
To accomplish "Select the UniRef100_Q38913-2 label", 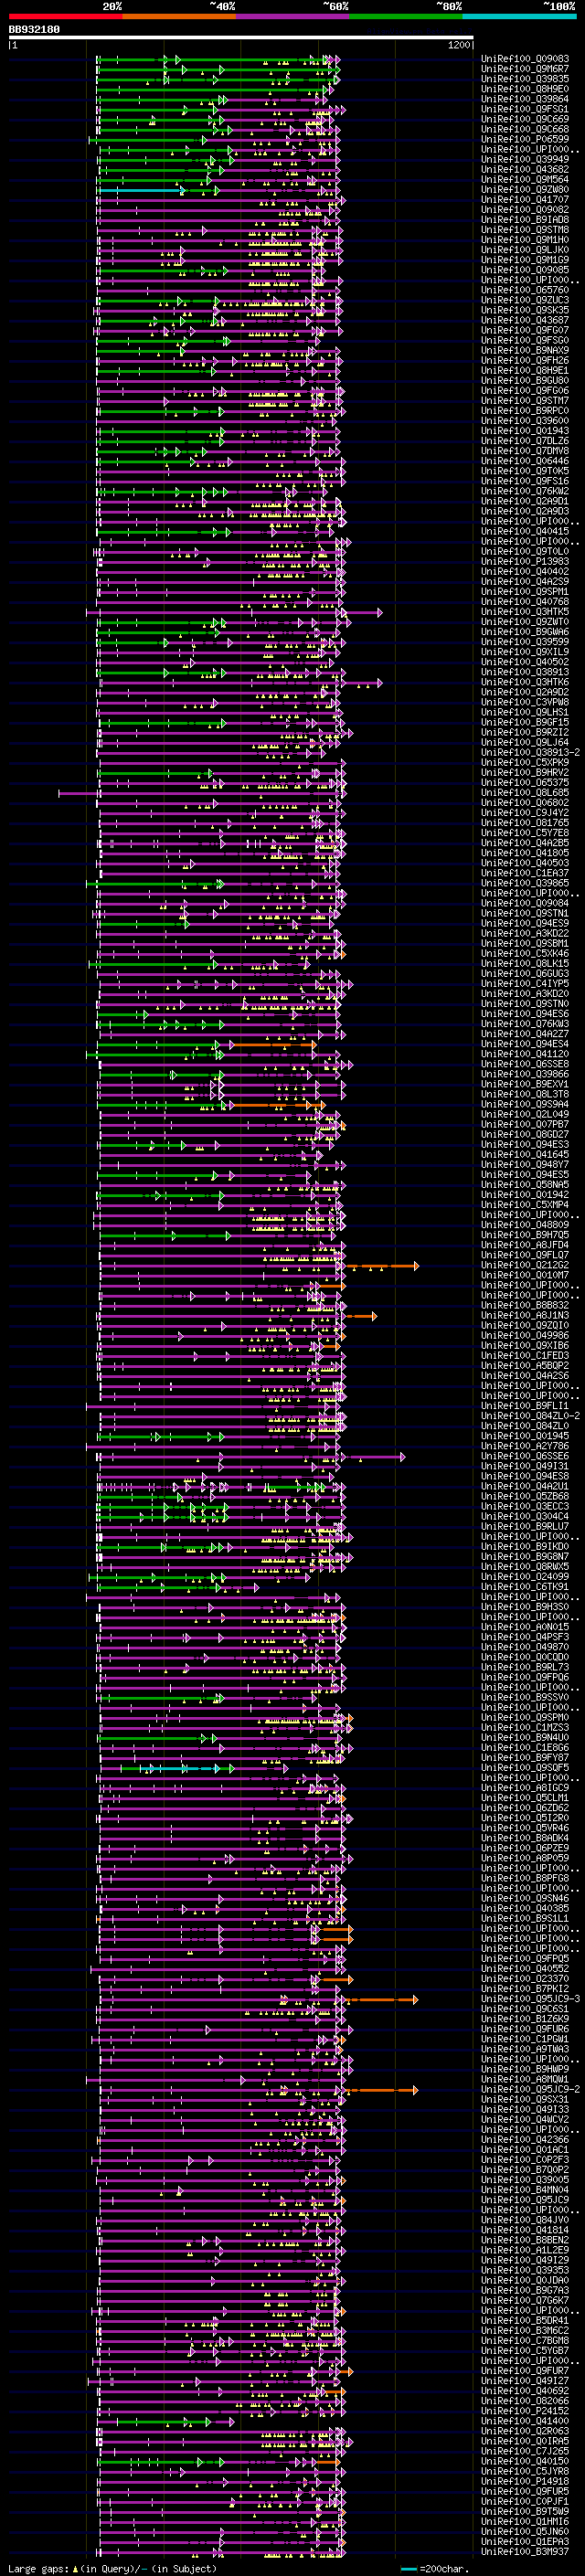I will point(531,753).
